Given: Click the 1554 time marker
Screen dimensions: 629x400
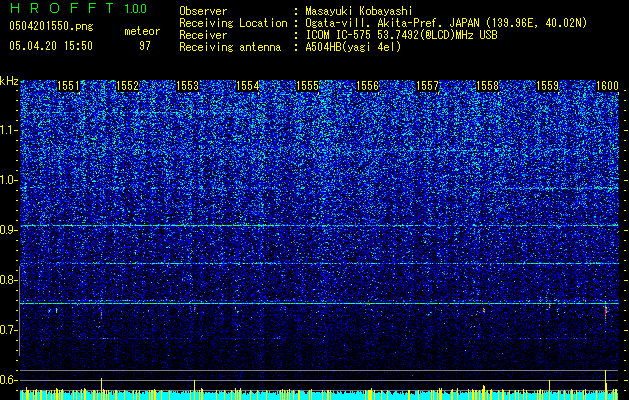Looking at the screenshot, I should click(x=248, y=86).
